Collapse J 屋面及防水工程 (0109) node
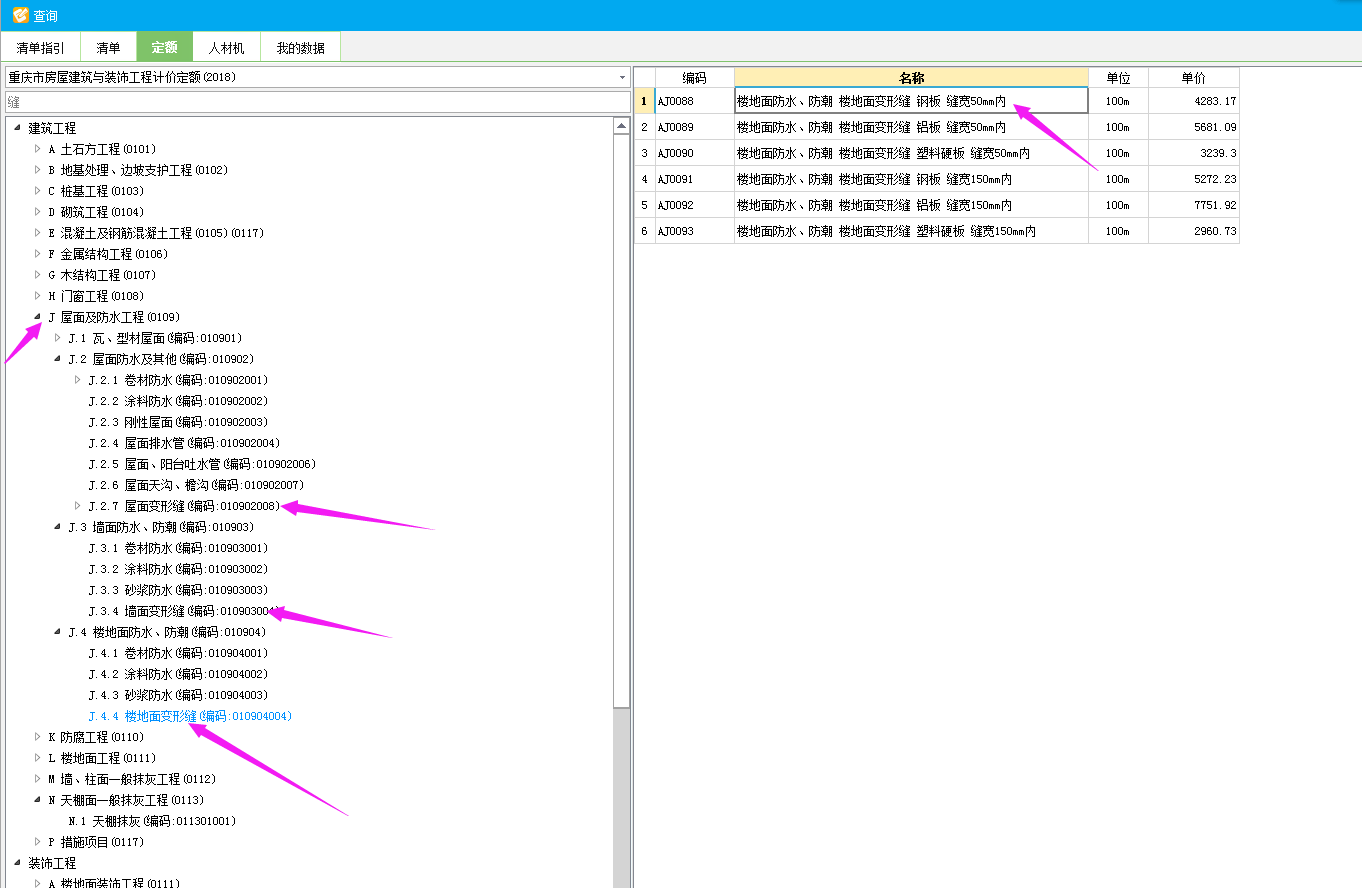 (x=38, y=317)
